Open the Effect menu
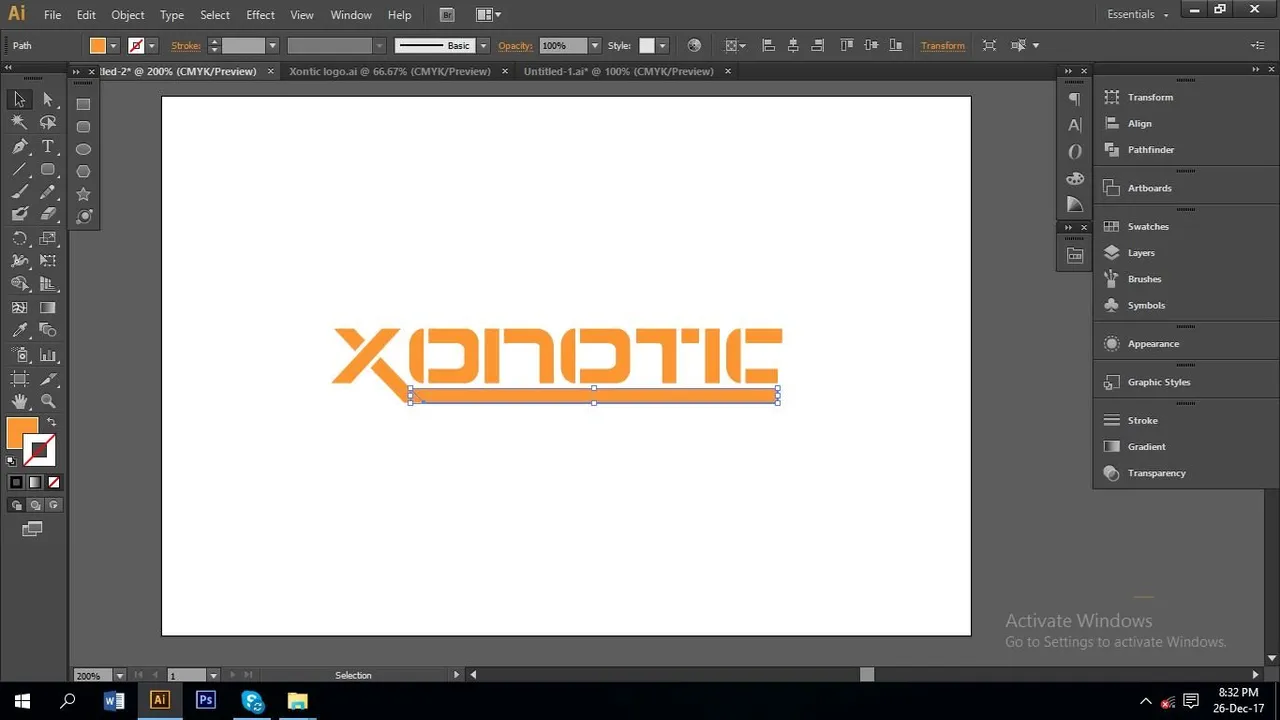The height and width of the screenshot is (720, 1280). click(x=260, y=15)
